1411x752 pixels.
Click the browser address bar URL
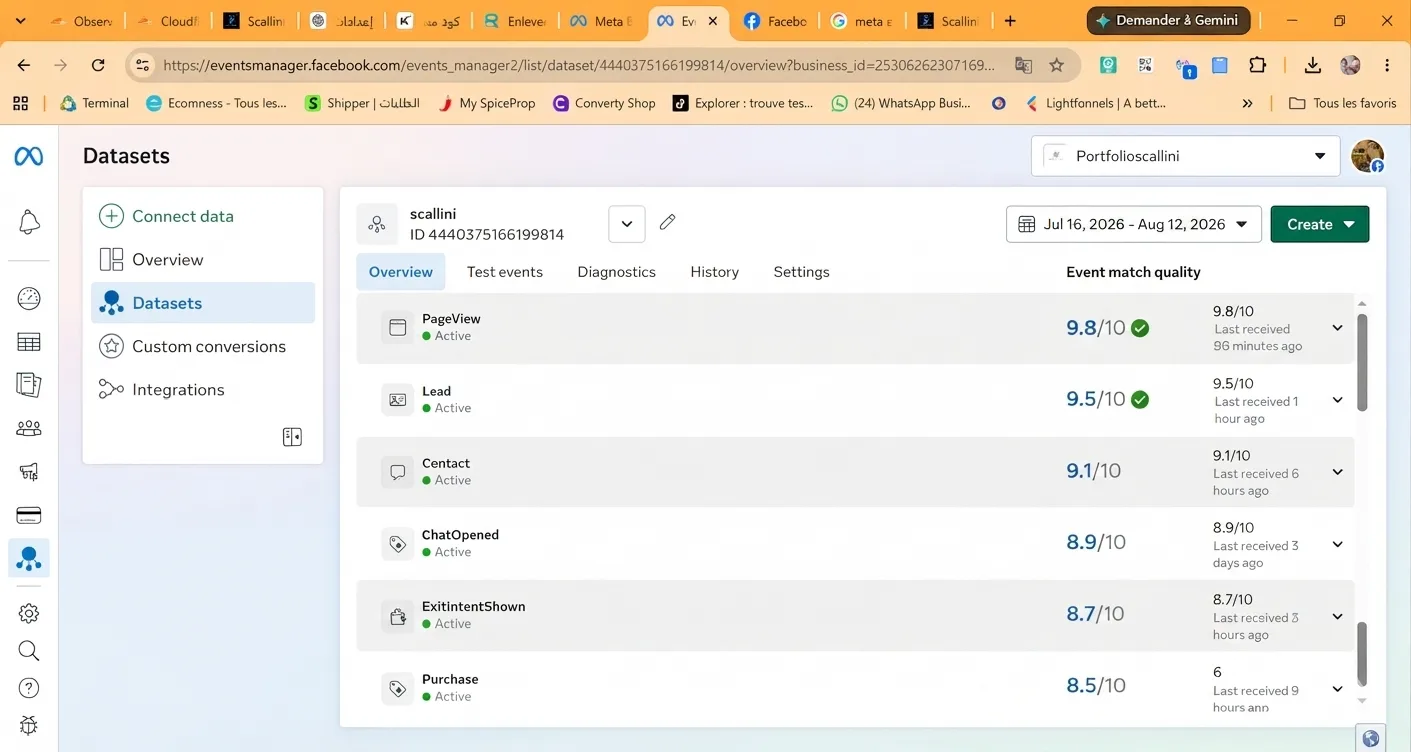579,65
